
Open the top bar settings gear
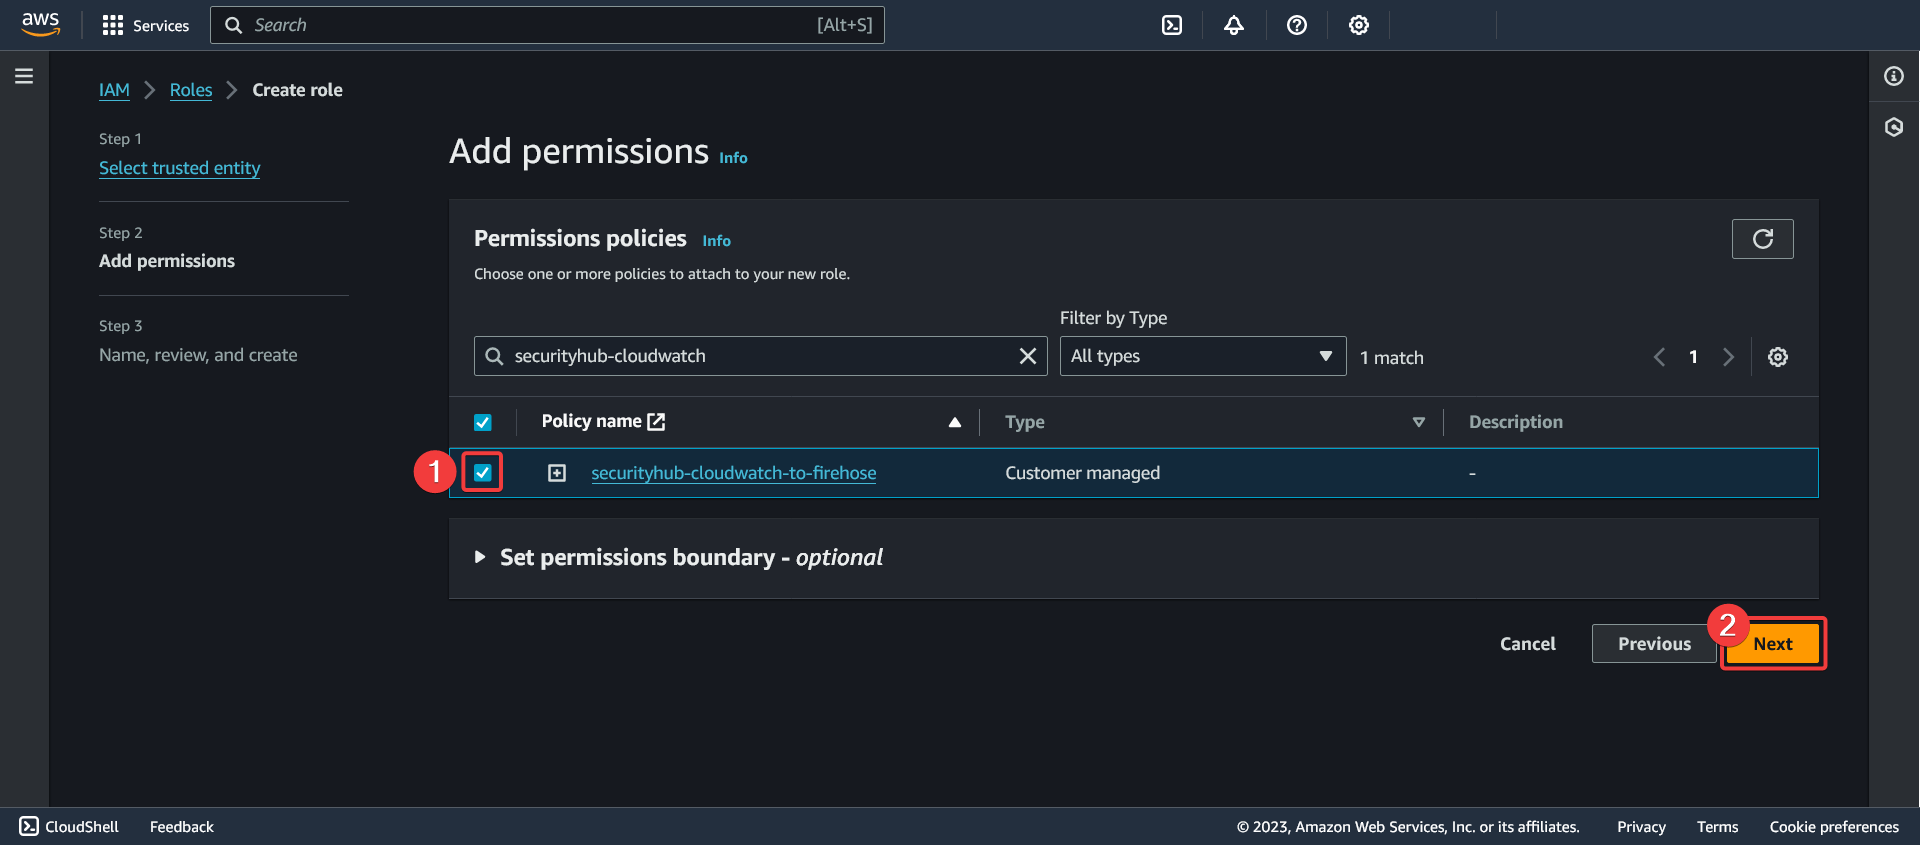pos(1359,25)
